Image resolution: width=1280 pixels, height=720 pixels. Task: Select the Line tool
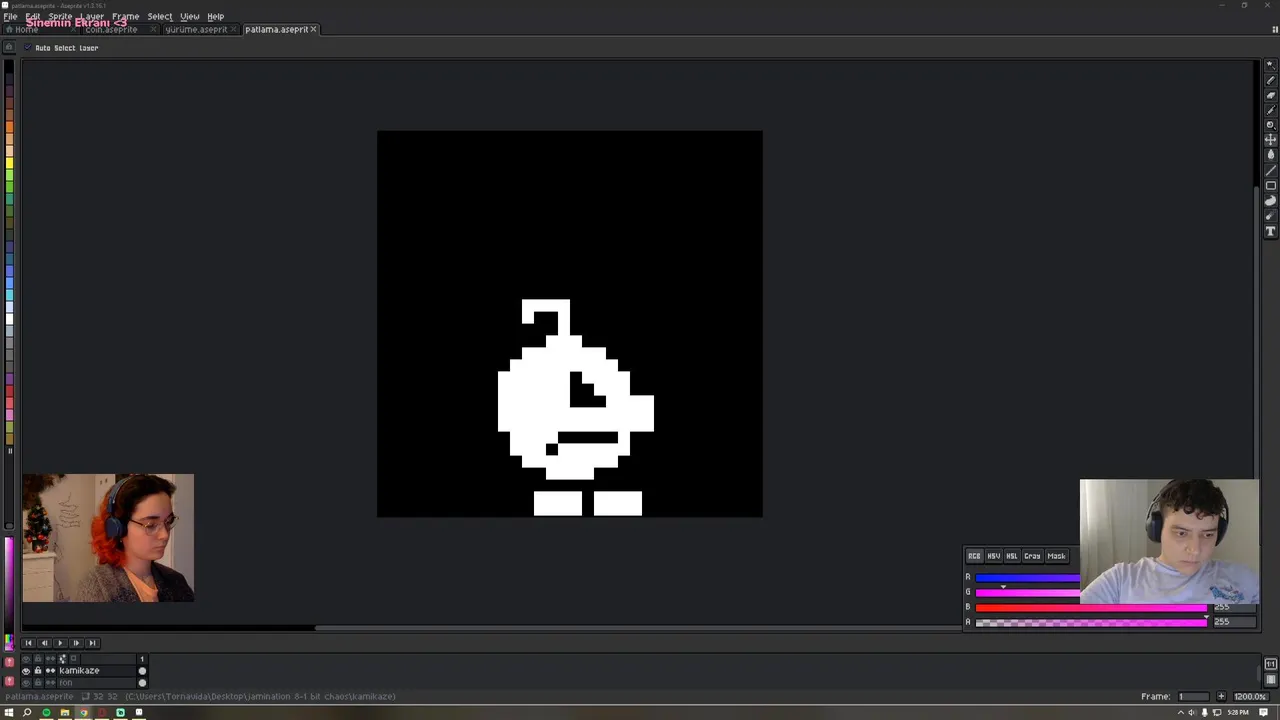[x=1270, y=170]
